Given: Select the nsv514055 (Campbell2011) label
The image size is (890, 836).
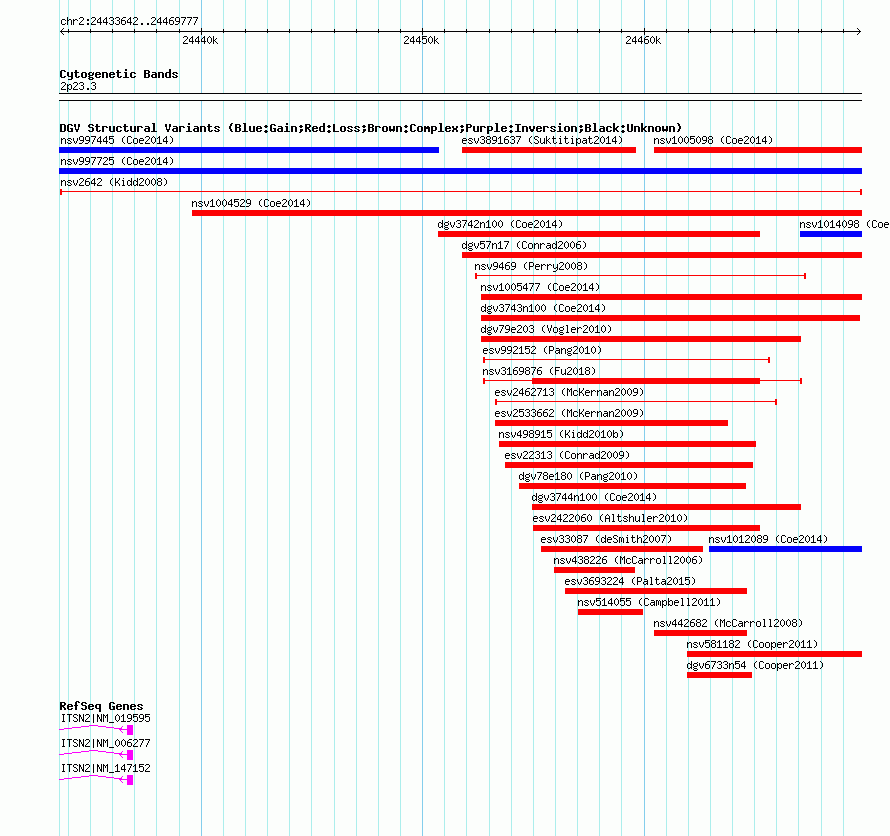Looking at the screenshot, I should tap(649, 602).
